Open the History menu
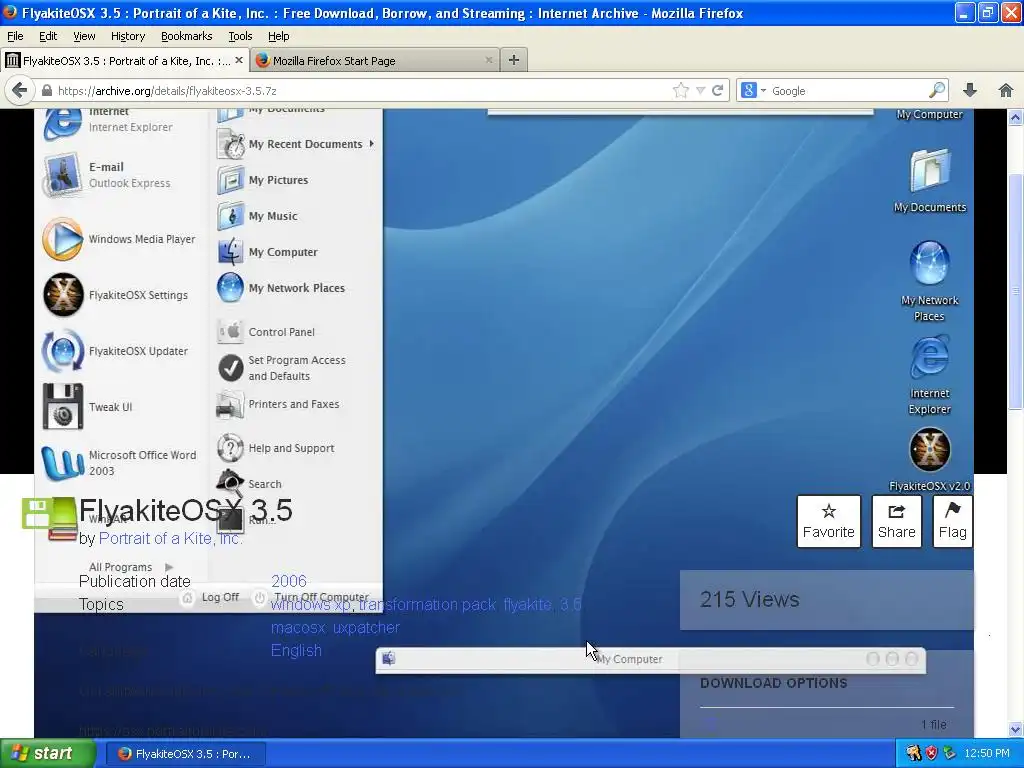Viewport: 1024px width, 768px height. coord(128,36)
